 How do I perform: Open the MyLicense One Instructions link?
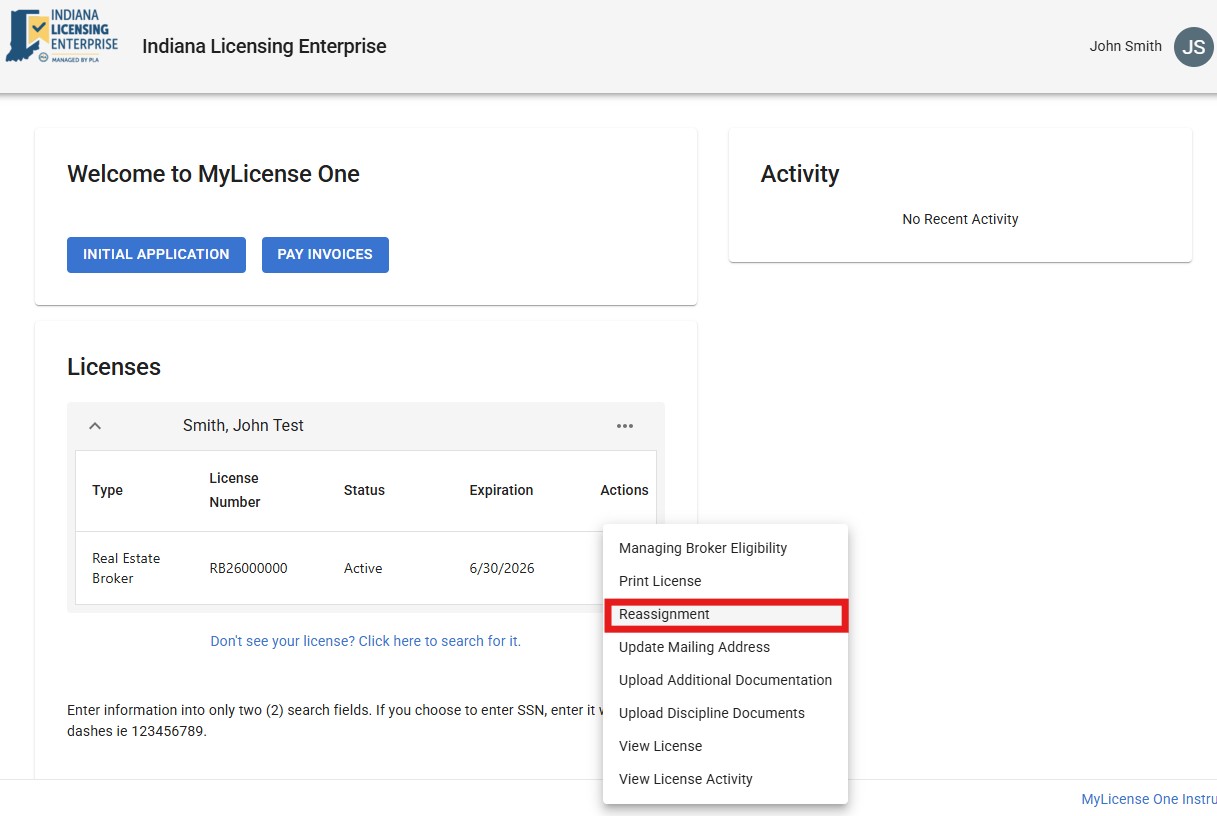pyautogui.click(x=1148, y=799)
